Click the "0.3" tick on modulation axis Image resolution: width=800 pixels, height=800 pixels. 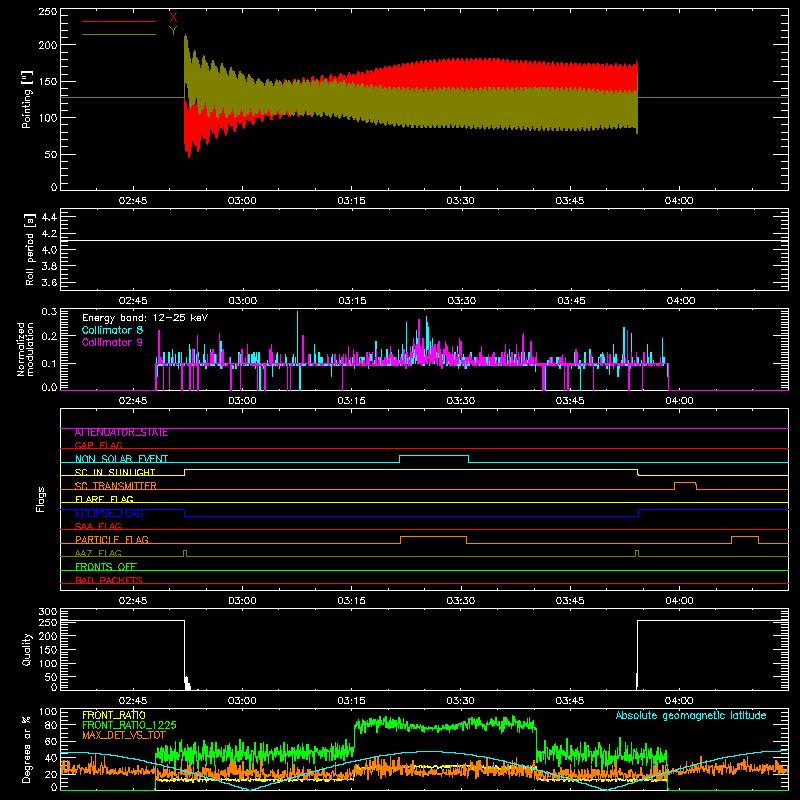(49, 311)
